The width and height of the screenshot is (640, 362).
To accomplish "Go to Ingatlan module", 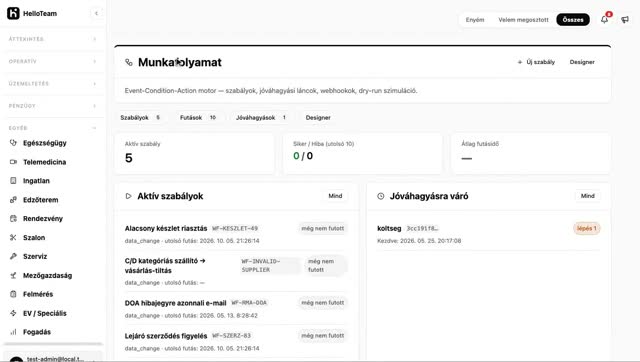I will pyautogui.click(x=52, y=181).
